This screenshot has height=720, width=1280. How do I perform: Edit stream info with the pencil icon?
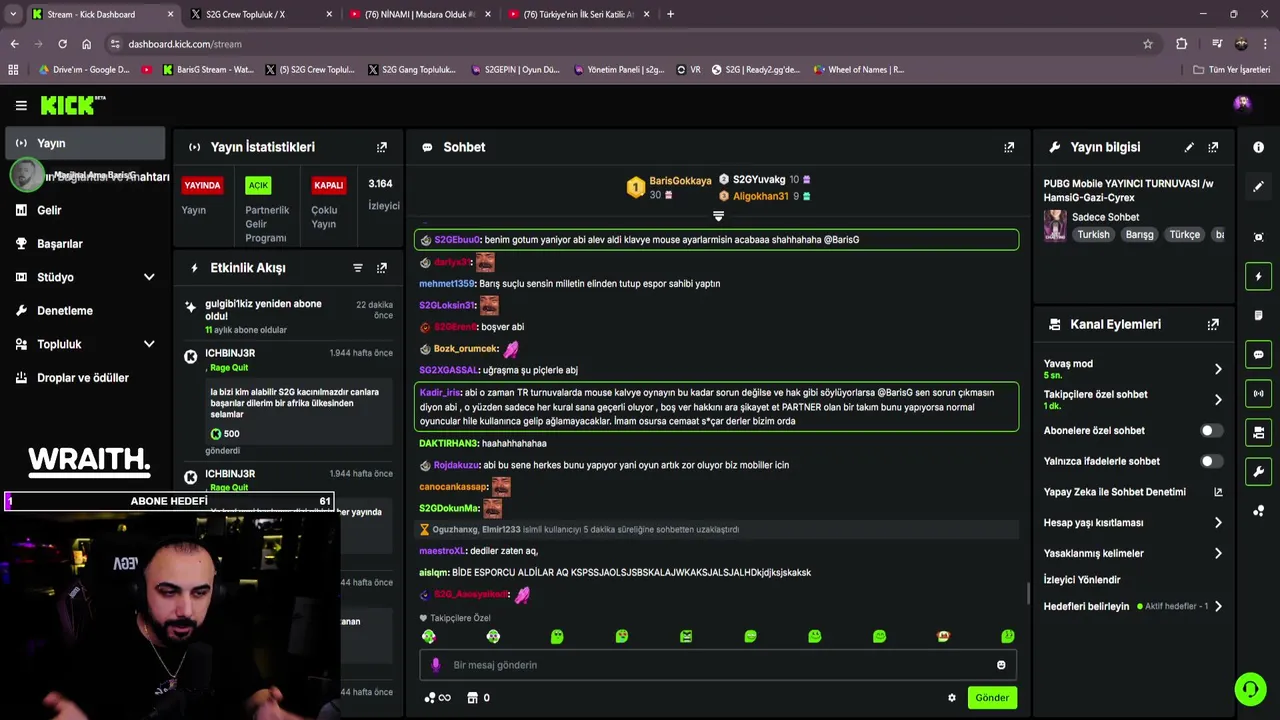click(1189, 147)
